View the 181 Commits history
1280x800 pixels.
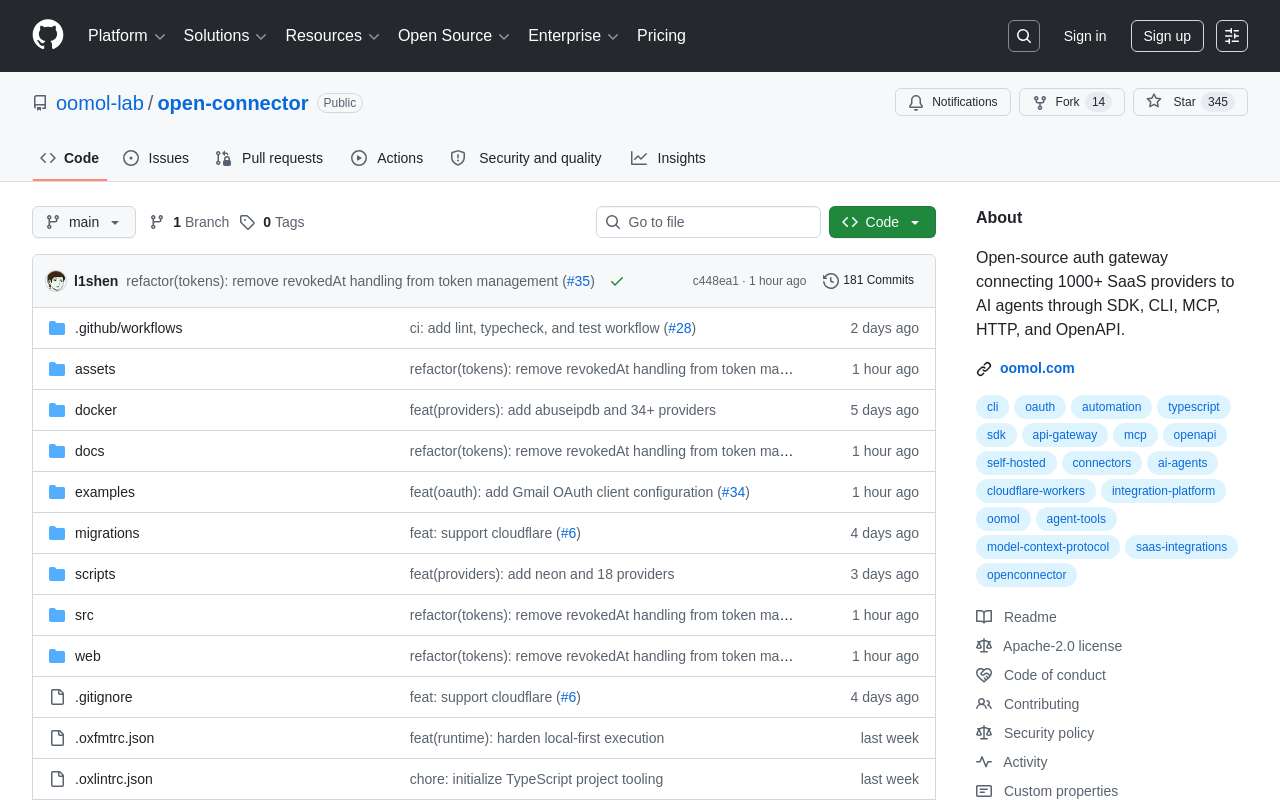868,281
